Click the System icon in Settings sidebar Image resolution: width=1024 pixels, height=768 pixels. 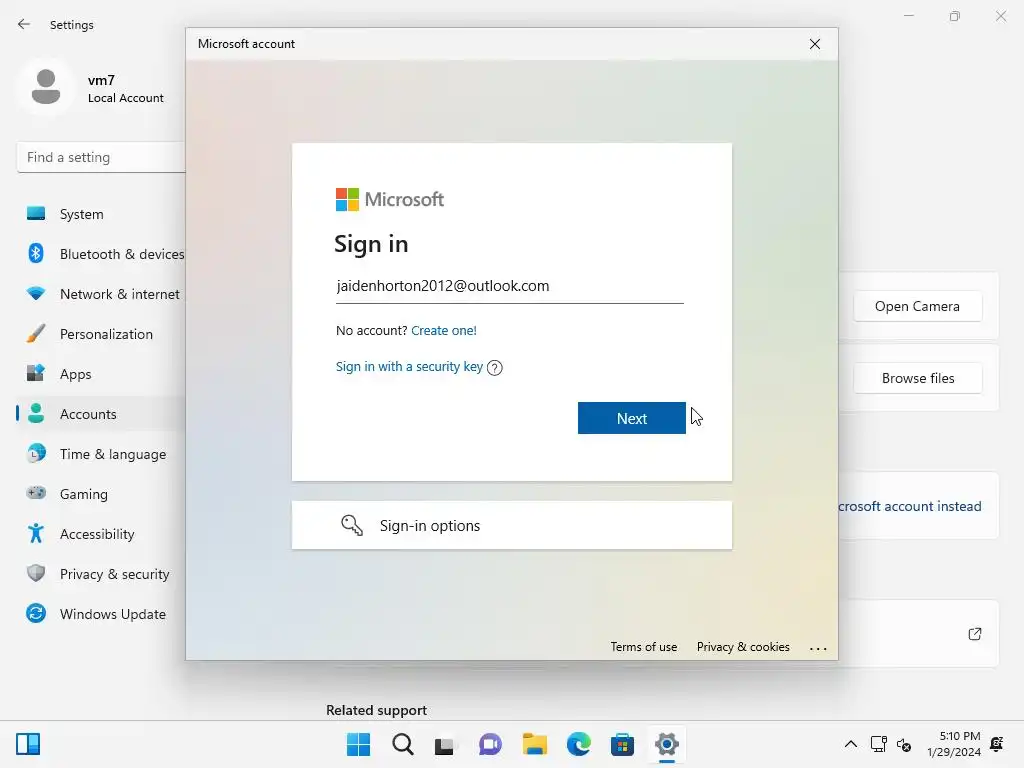36,214
